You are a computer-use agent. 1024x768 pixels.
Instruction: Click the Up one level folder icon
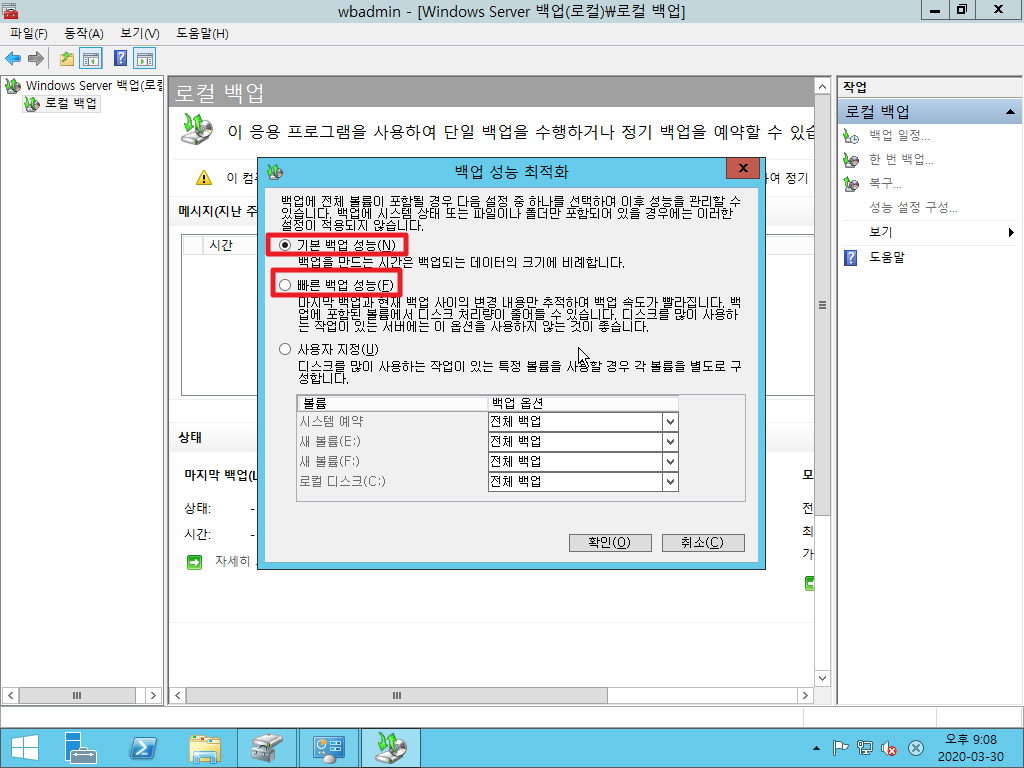coord(67,59)
